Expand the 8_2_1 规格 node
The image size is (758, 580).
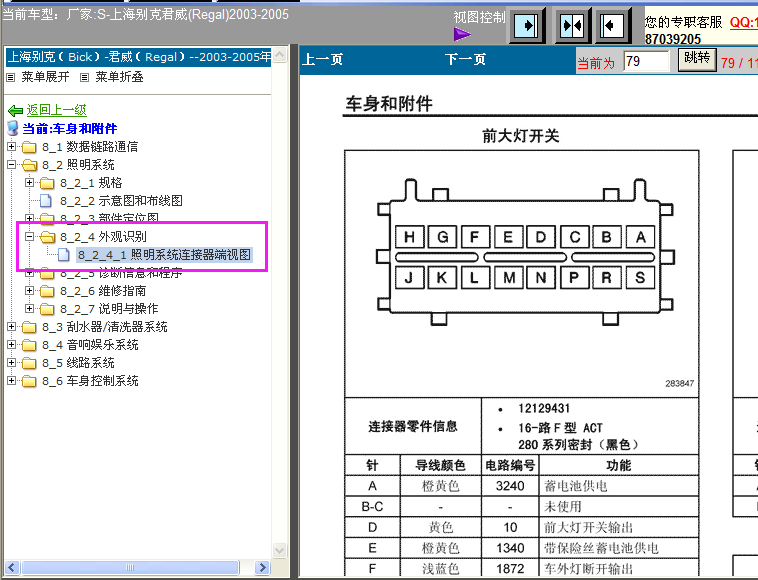[29, 182]
